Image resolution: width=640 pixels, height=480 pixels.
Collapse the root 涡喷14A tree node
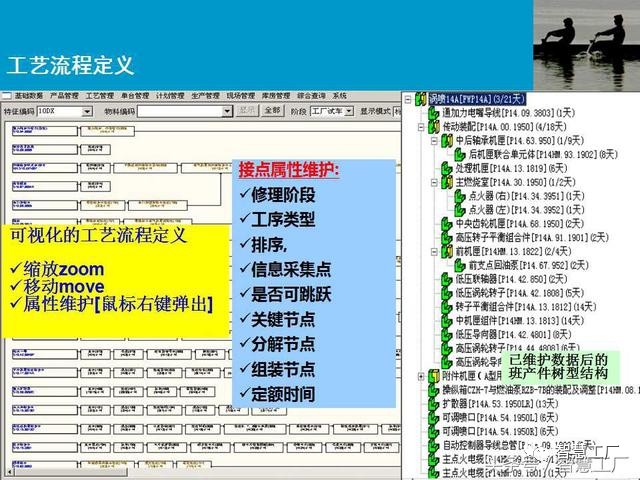(x=409, y=99)
